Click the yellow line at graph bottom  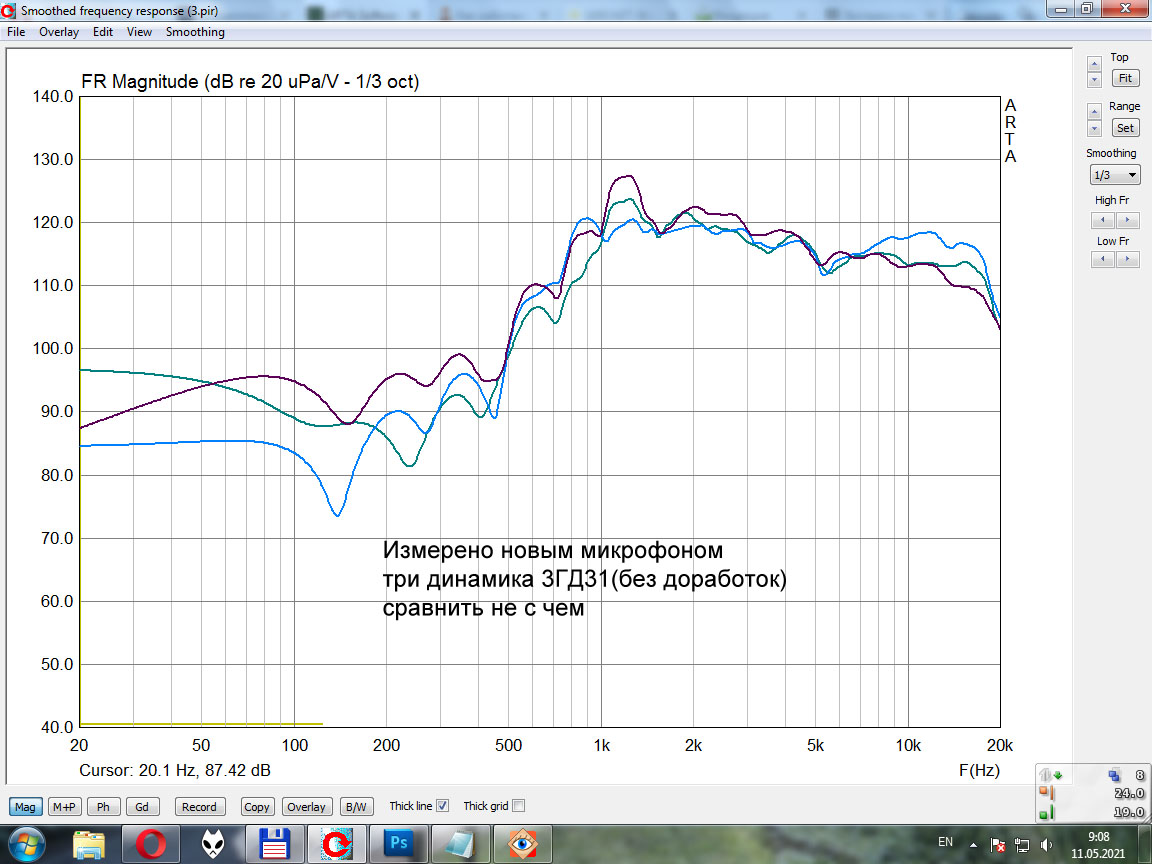pyautogui.click(x=201, y=724)
